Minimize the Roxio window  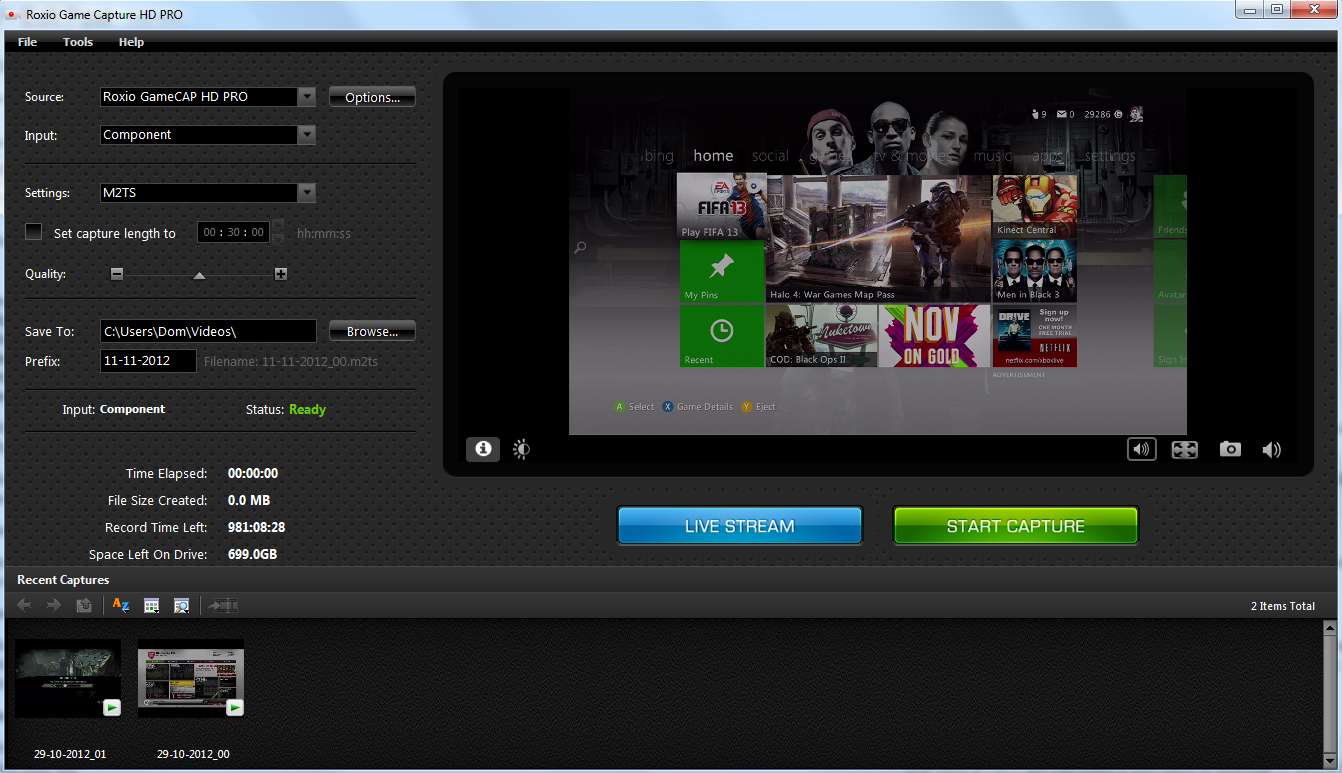click(x=1249, y=9)
